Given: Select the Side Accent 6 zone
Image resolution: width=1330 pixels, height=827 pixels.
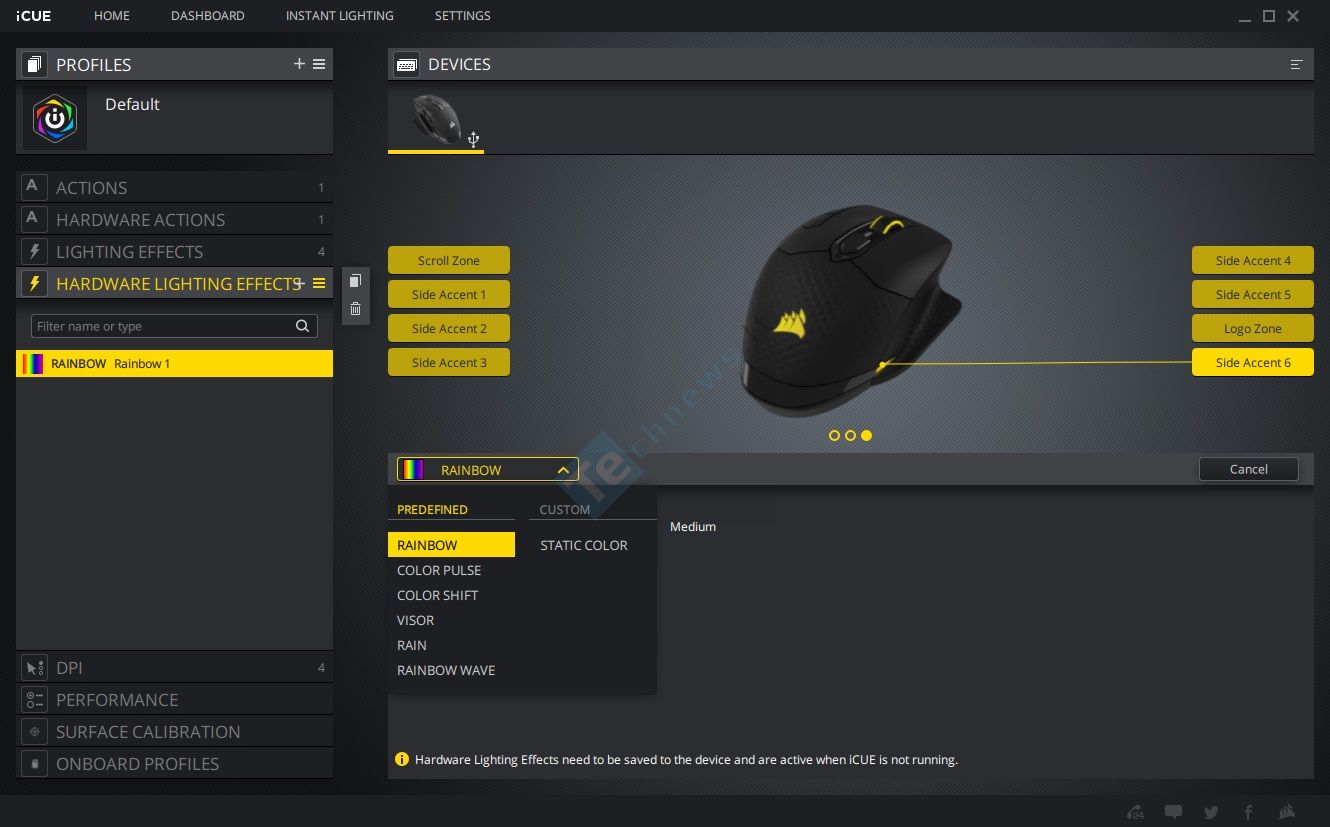Looking at the screenshot, I should pyautogui.click(x=1253, y=362).
